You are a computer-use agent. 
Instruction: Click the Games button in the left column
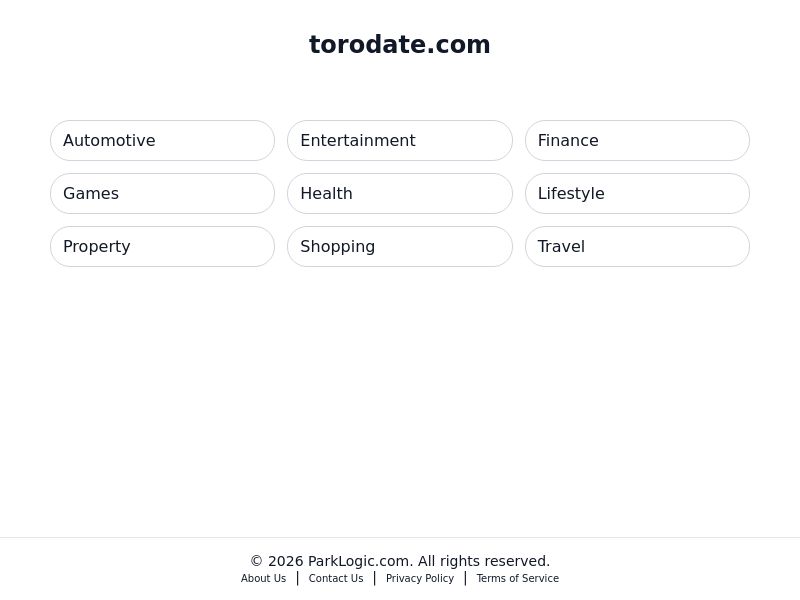tap(162, 193)
